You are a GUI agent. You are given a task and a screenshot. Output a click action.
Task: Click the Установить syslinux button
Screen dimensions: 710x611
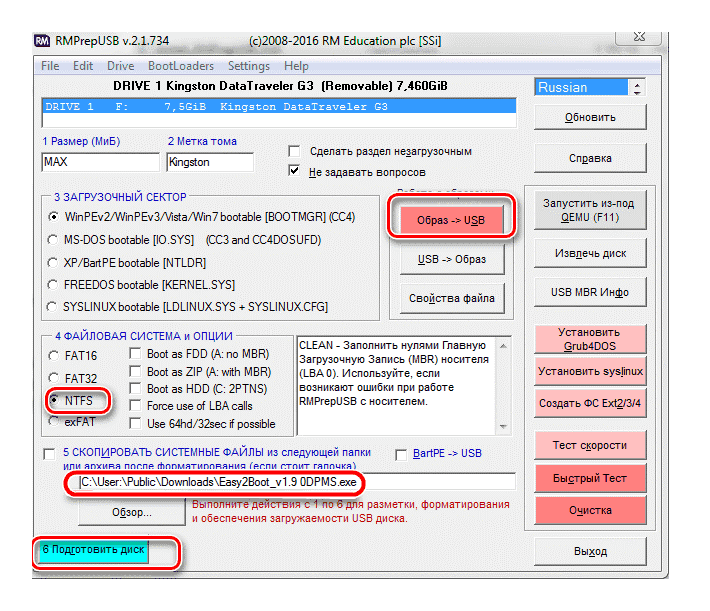590,371
